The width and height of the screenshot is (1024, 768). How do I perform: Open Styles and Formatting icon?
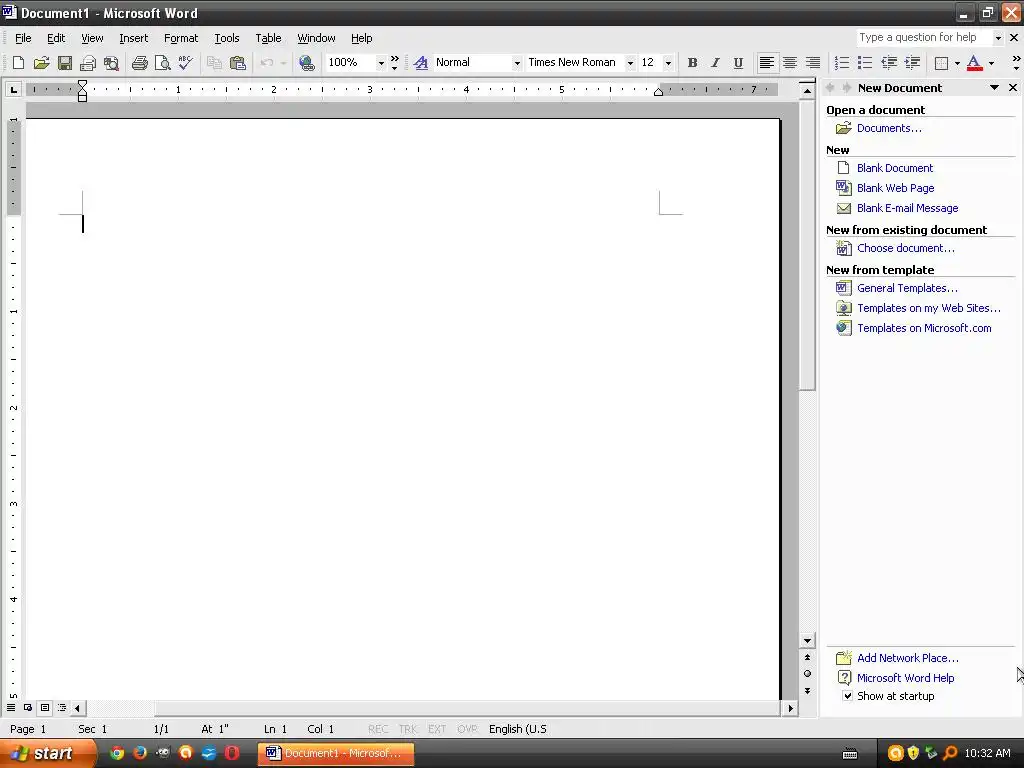tap(421, 63)
